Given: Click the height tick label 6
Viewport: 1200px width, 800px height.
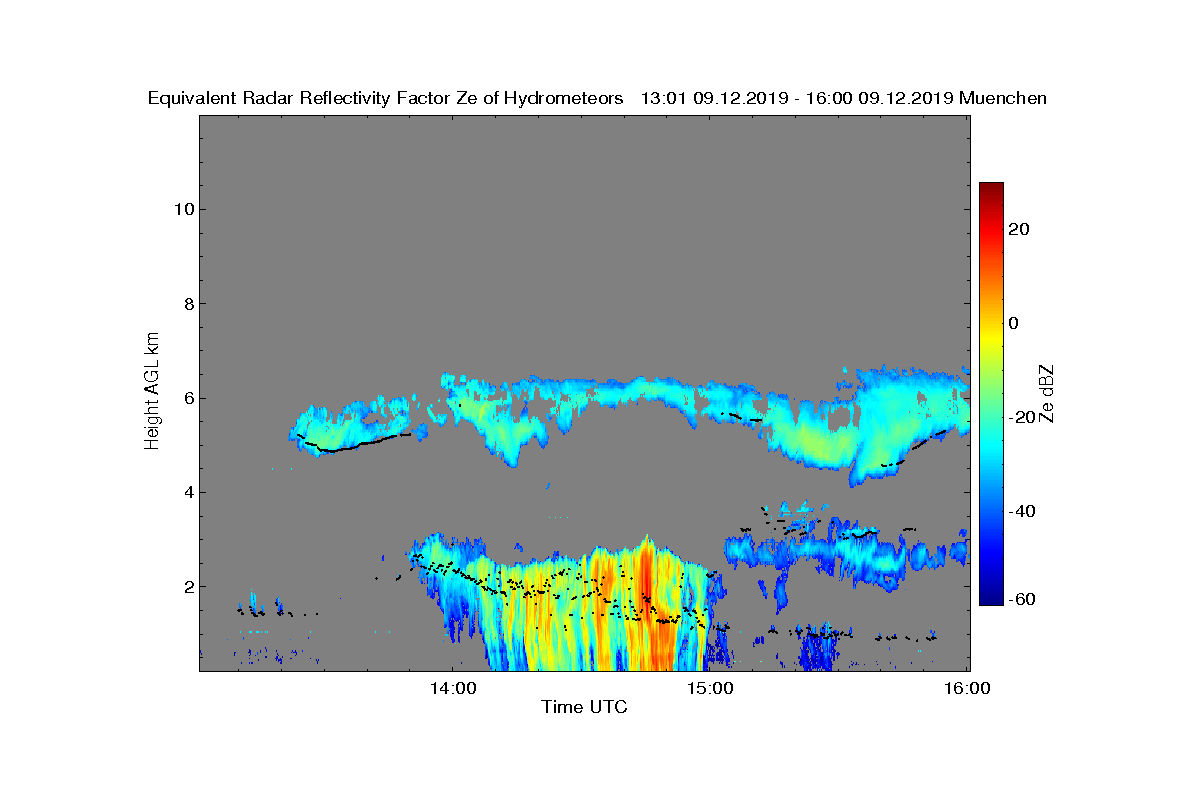Looking at the screenshot, I should tap(187, 398).
